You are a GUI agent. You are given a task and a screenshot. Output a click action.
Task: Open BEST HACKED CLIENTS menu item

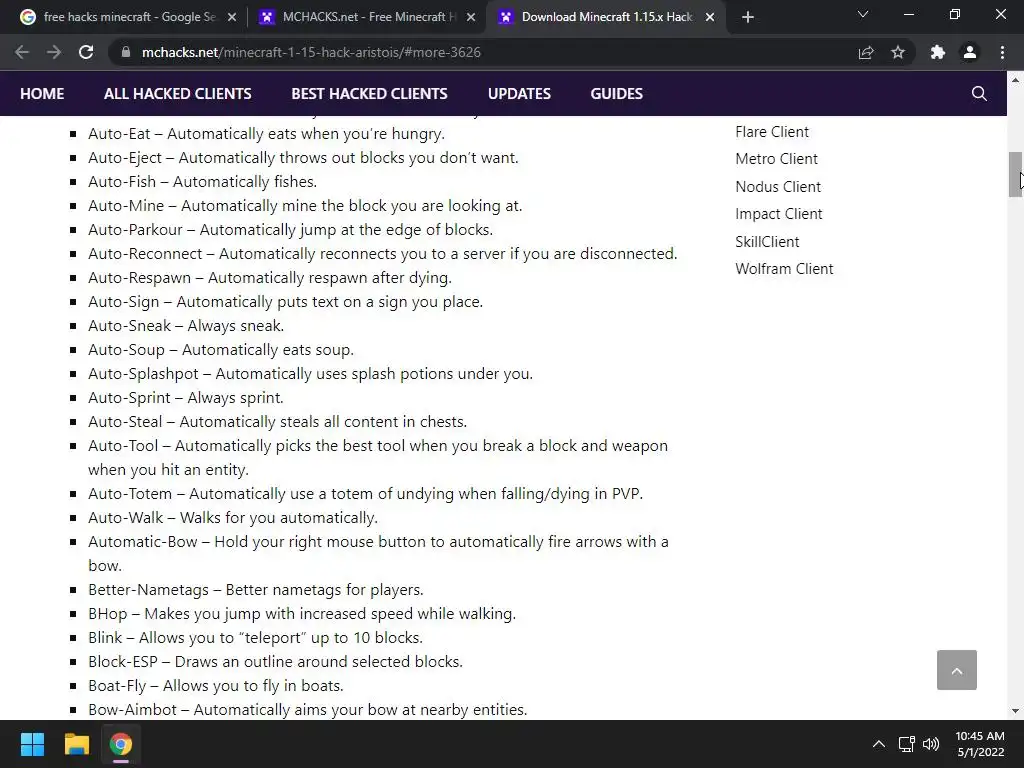point(370,93)
